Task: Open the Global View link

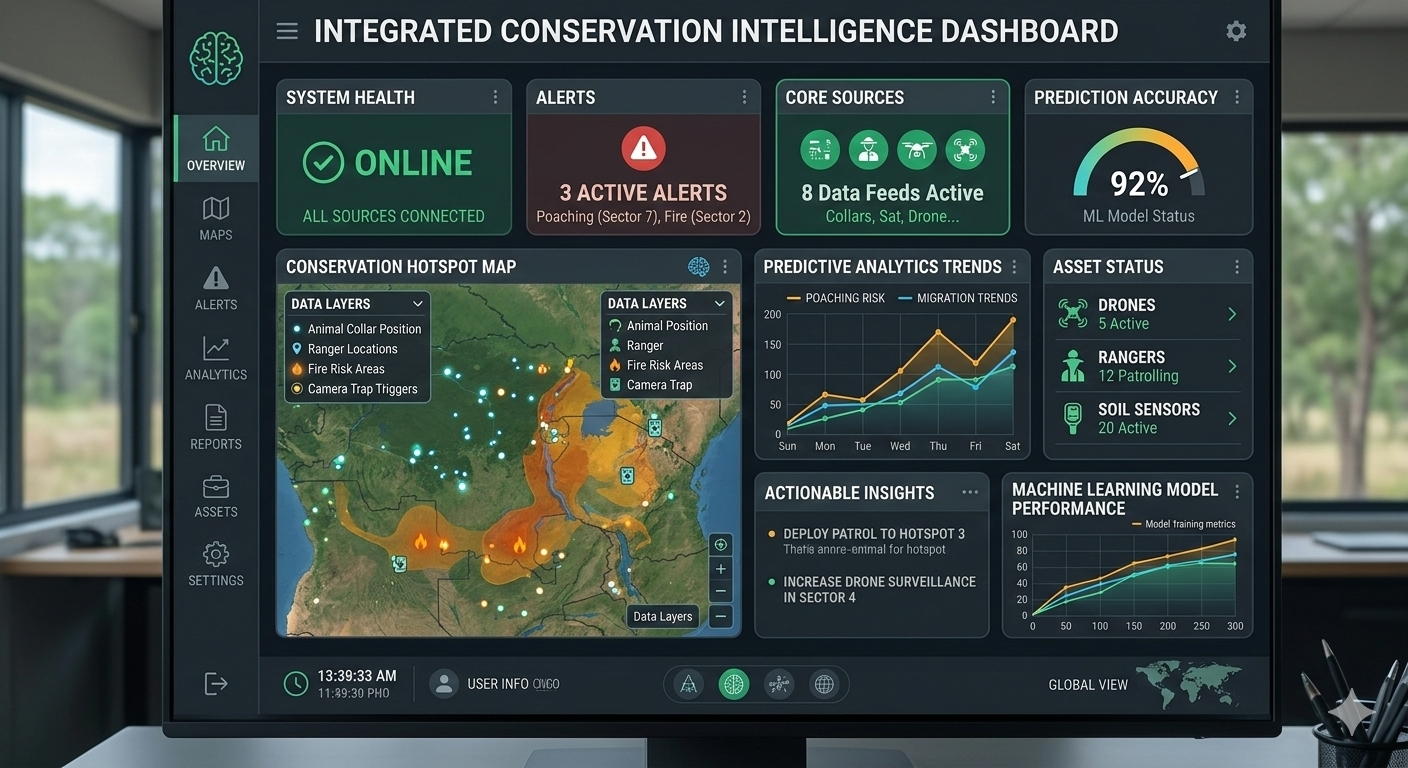Action: [1088, 685]
